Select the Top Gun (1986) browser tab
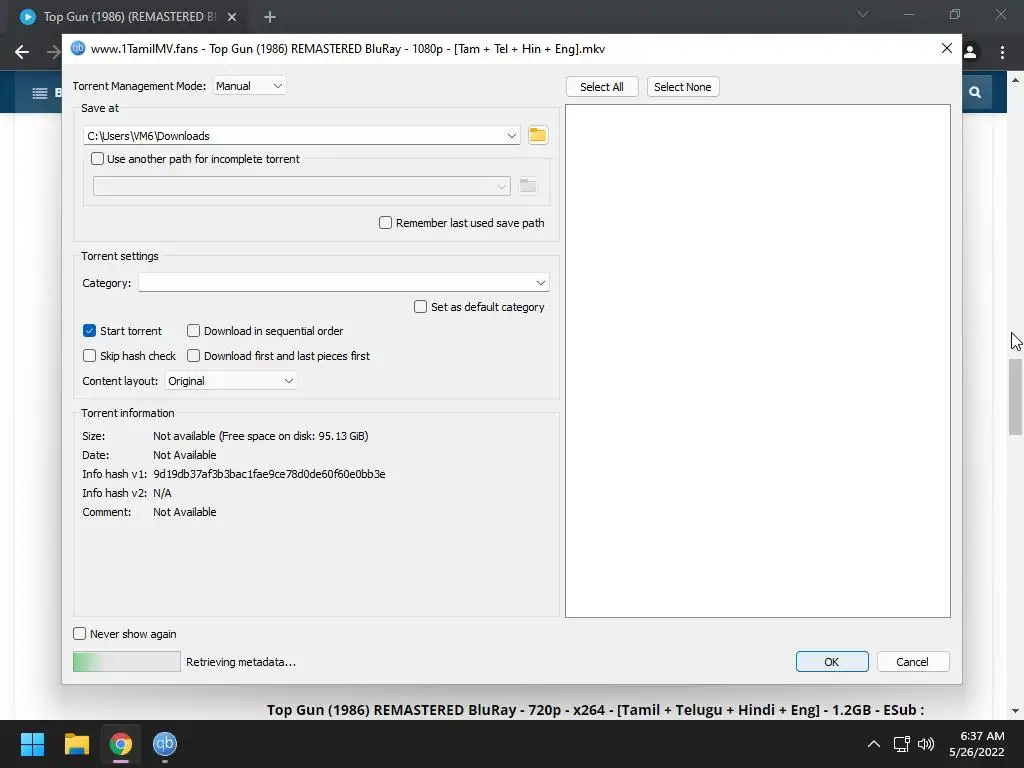1024x768 pixels. (128, 17)
